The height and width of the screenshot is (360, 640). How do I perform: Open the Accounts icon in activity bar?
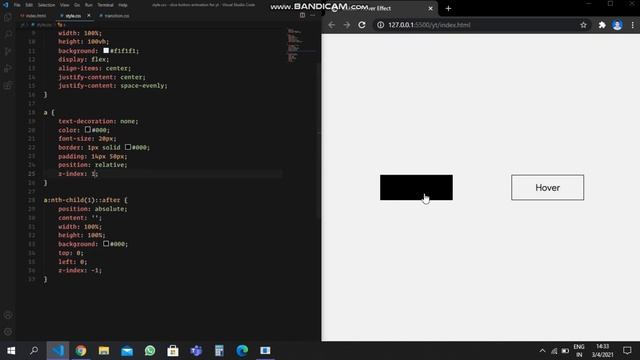point(8,315)
